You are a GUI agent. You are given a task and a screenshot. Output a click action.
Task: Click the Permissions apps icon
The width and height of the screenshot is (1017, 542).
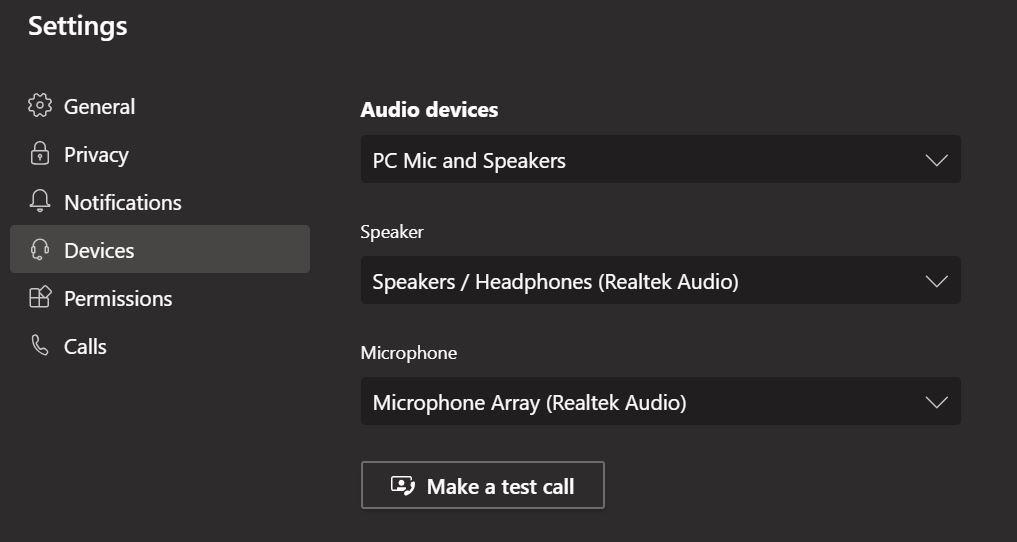[40, 298]
